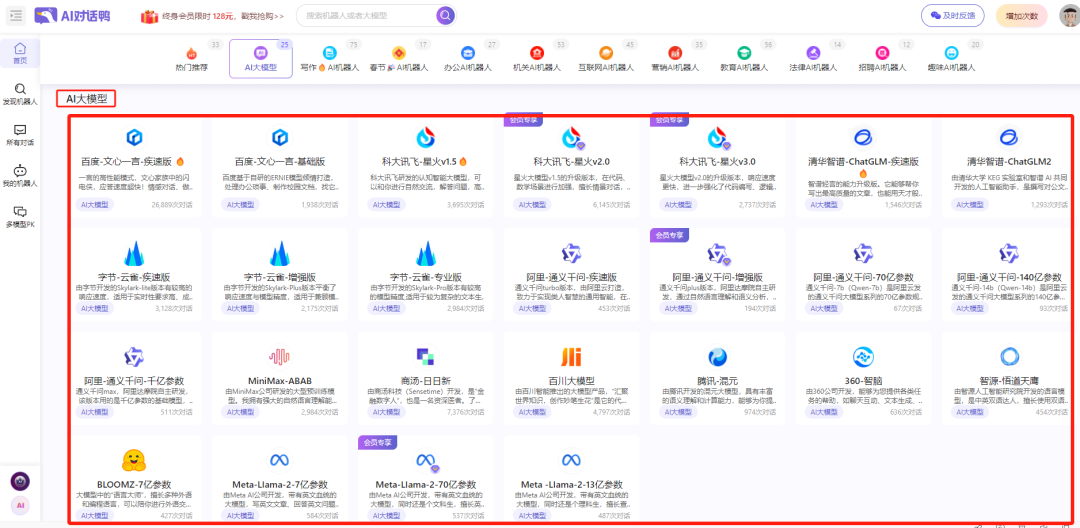Screen dimensions: 1080x528
Task: Click the 字节-云雀-增强版 card title
Action: 279,277
